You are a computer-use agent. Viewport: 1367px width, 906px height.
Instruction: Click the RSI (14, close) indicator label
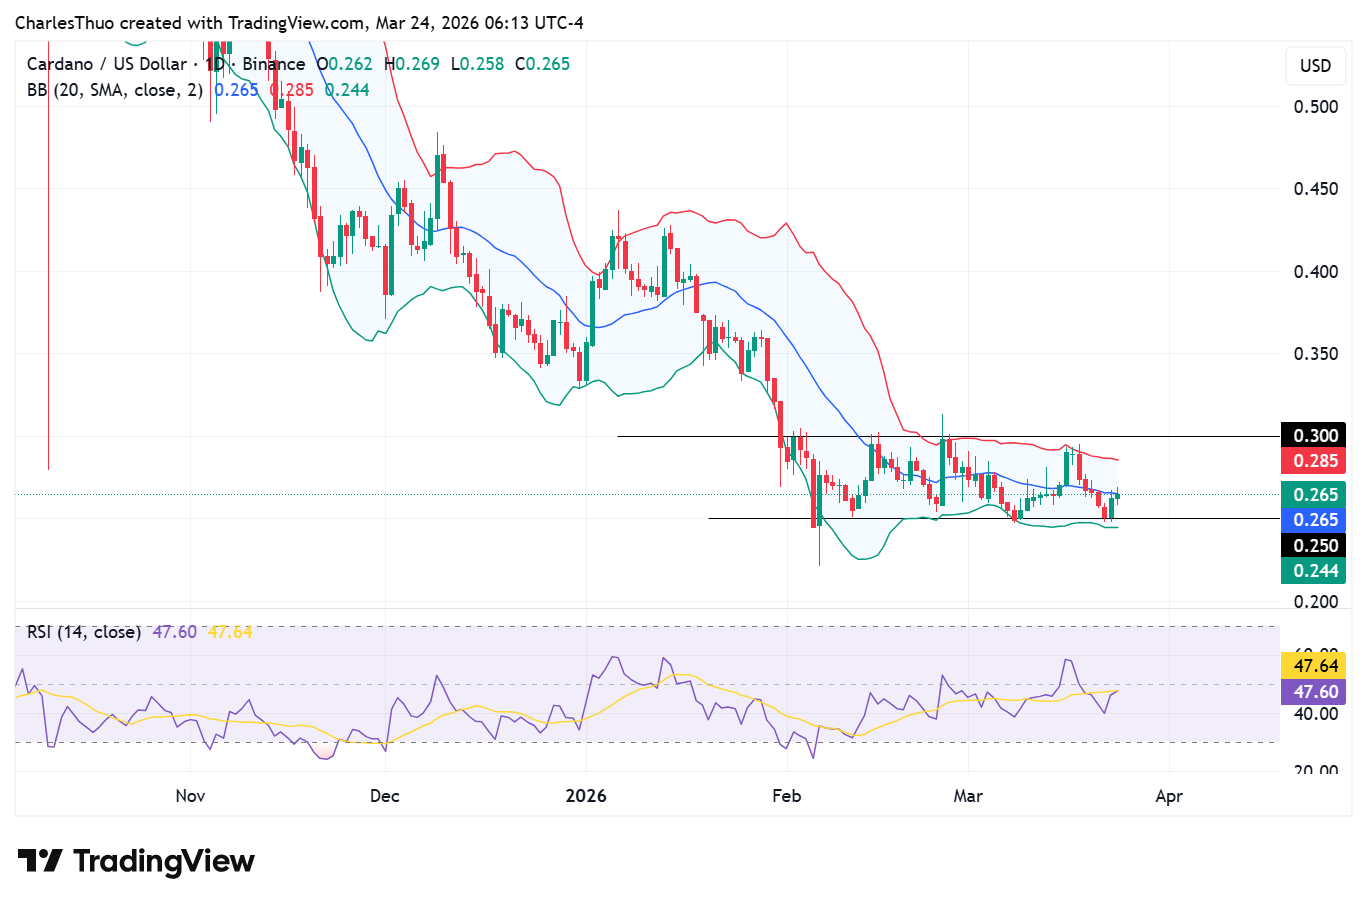(x=83, y=632)
